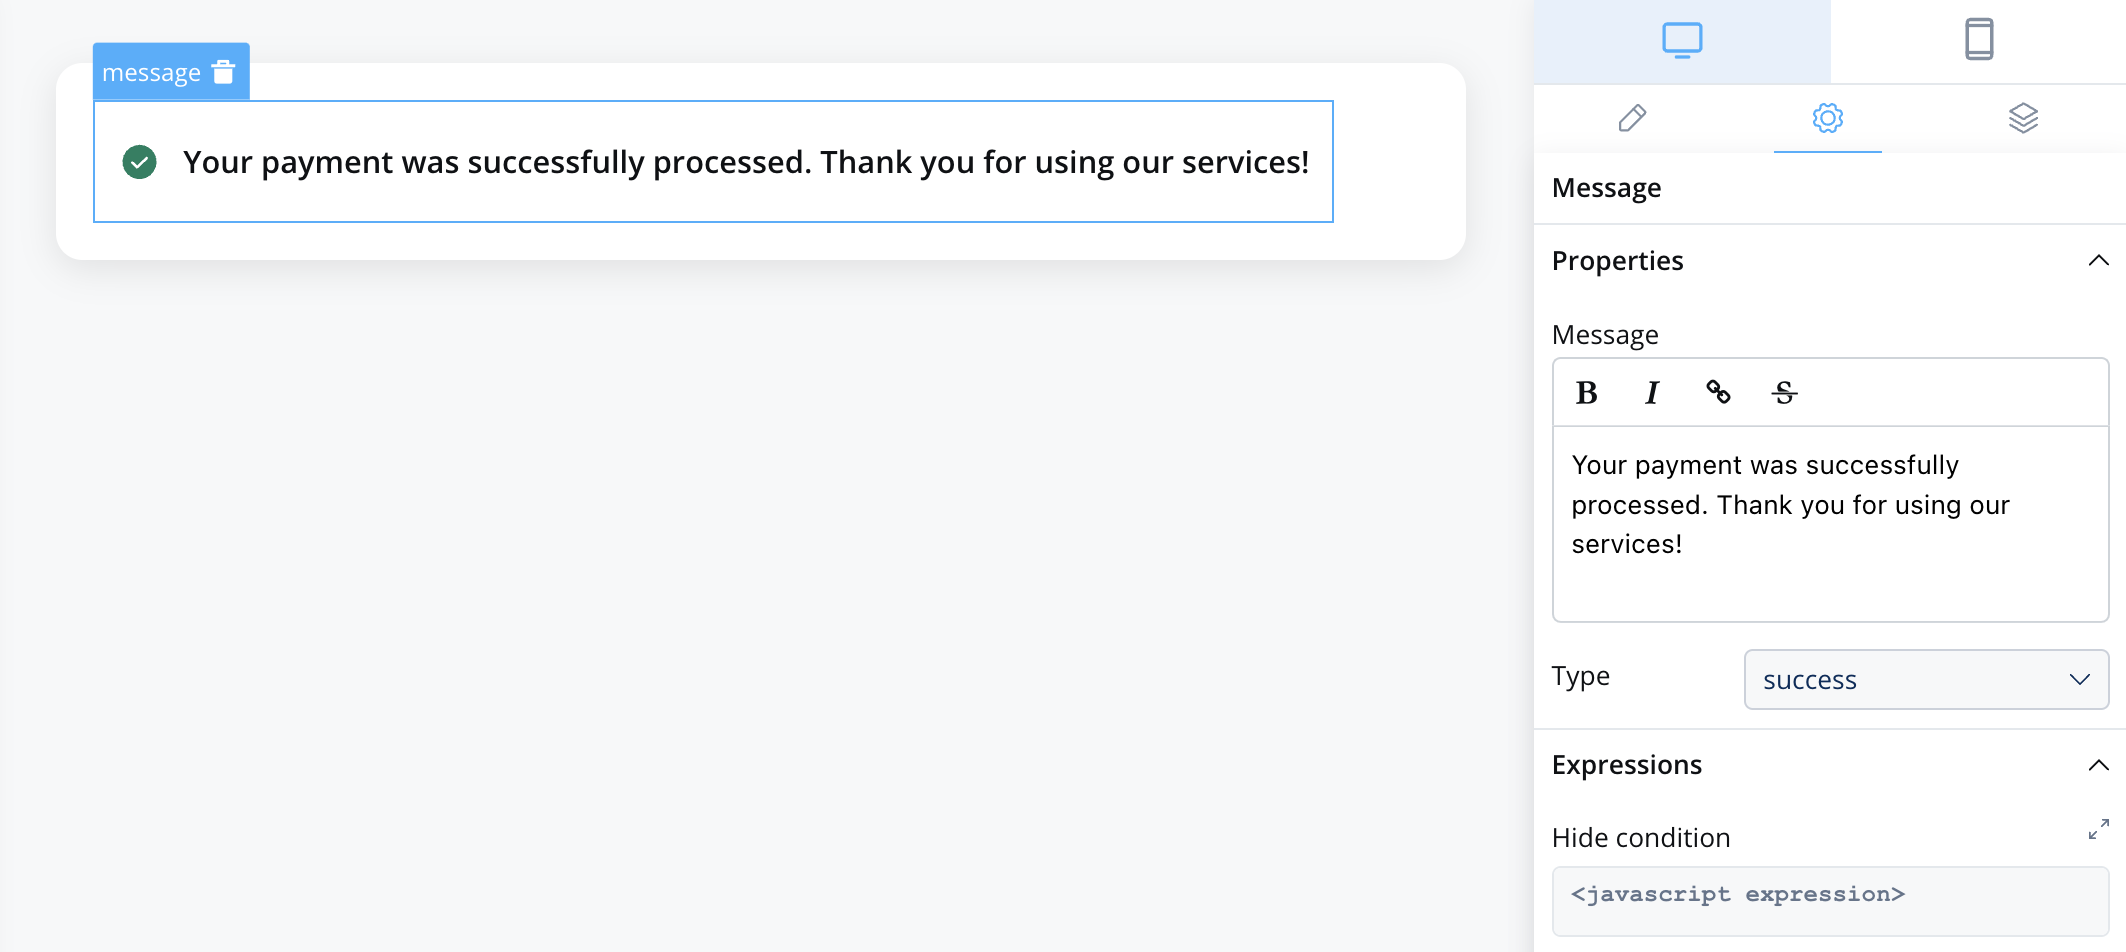Open the Type dropdown showing success
The image size is (2126, 952).
point(1926,680)
